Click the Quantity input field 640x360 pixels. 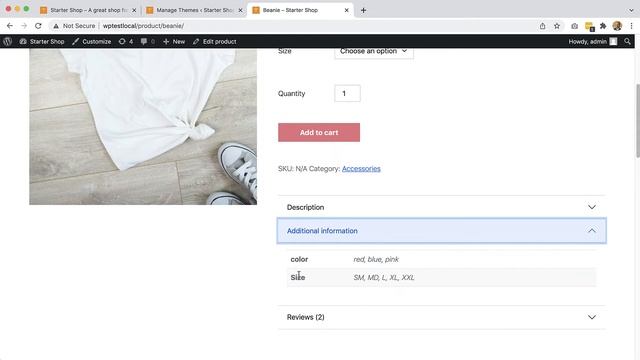point(347,93)
